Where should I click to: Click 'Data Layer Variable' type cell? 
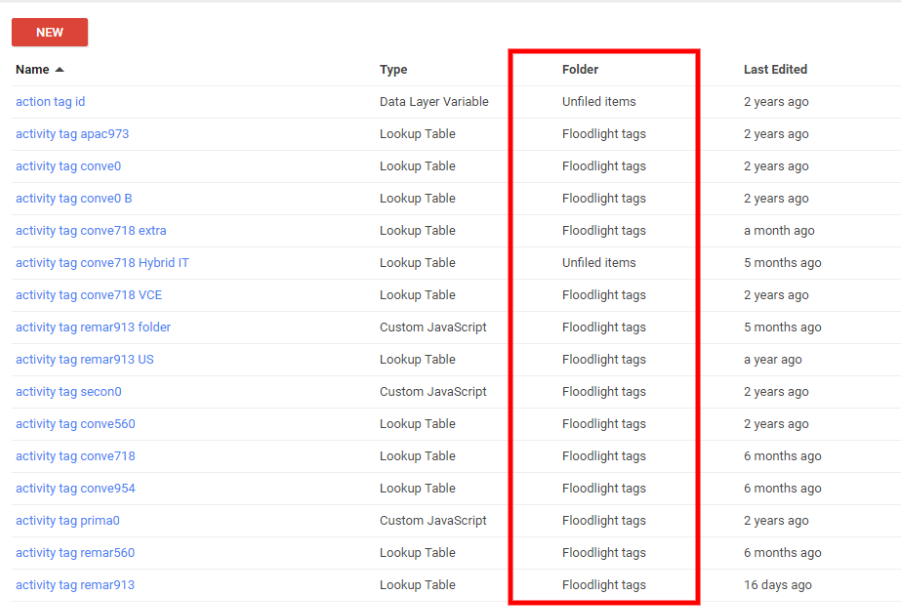[x=434, y=102]
